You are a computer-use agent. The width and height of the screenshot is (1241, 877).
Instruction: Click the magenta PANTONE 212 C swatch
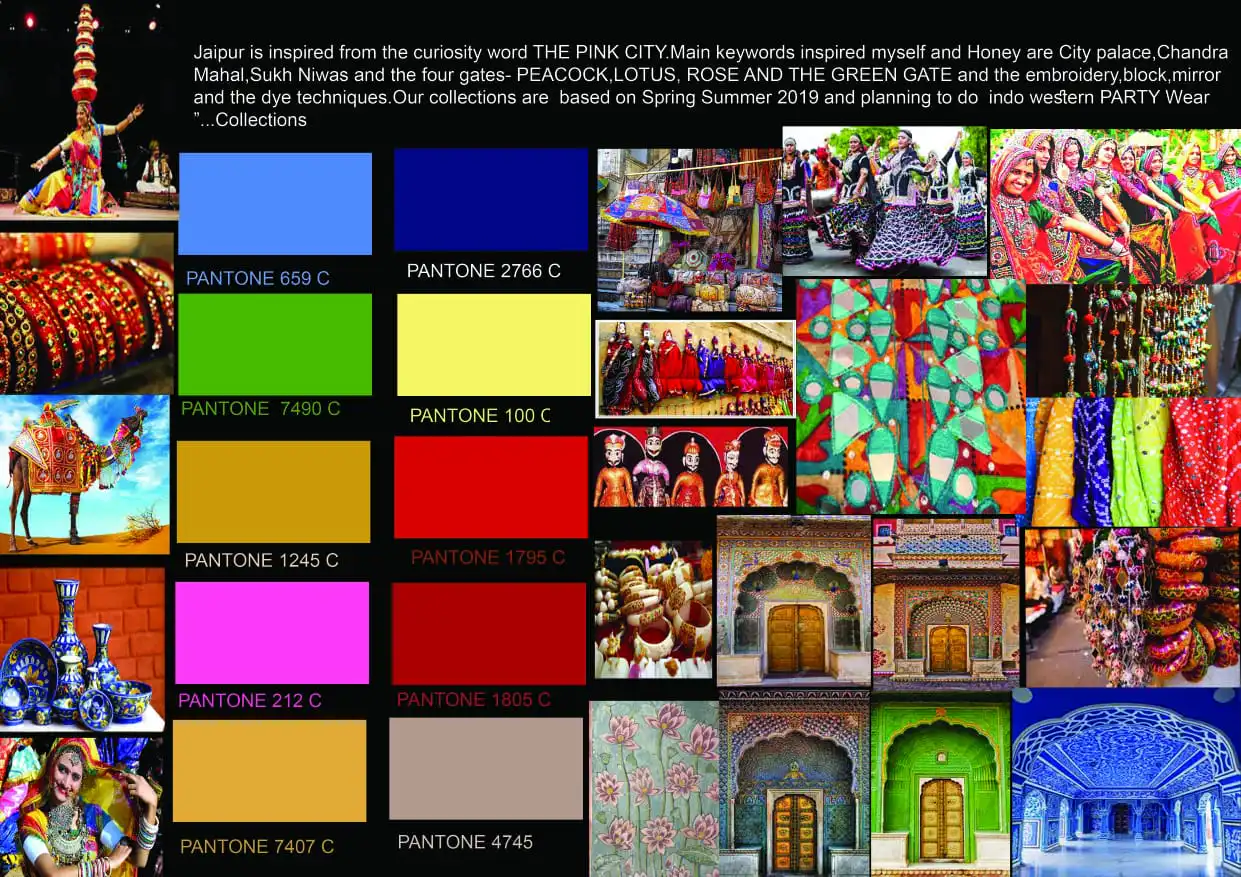[x=272, y=633]
